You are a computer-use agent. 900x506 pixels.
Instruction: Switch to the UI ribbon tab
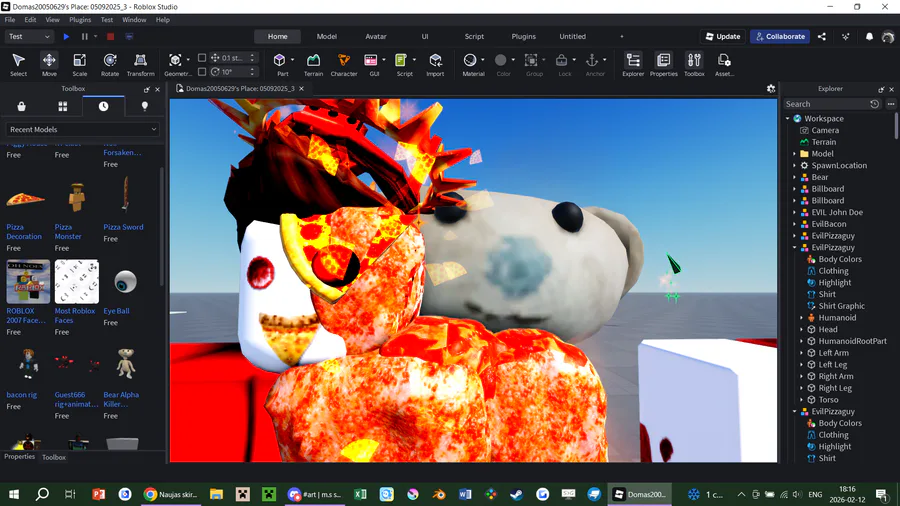[425, 36]
